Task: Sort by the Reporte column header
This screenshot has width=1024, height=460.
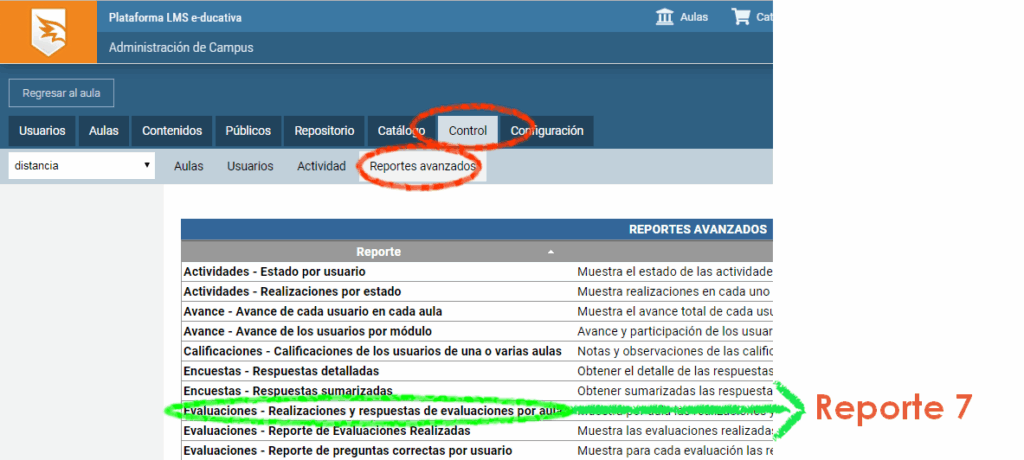Action: click(378, 252)
